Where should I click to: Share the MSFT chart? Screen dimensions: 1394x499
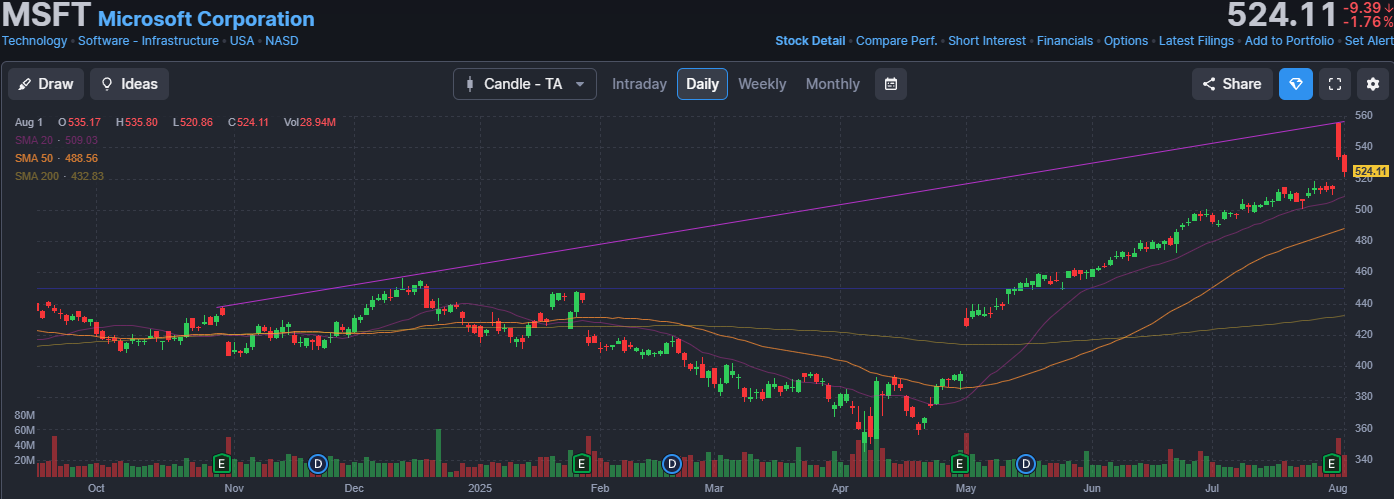pyautogui.click(x=1232, y=84)
